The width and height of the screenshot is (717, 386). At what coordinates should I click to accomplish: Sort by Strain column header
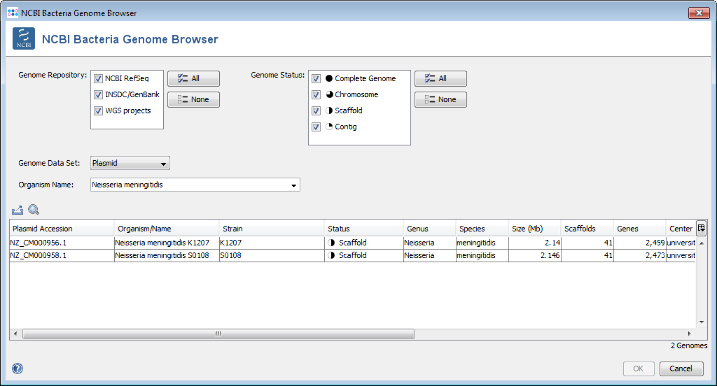(x=272, y=228)
